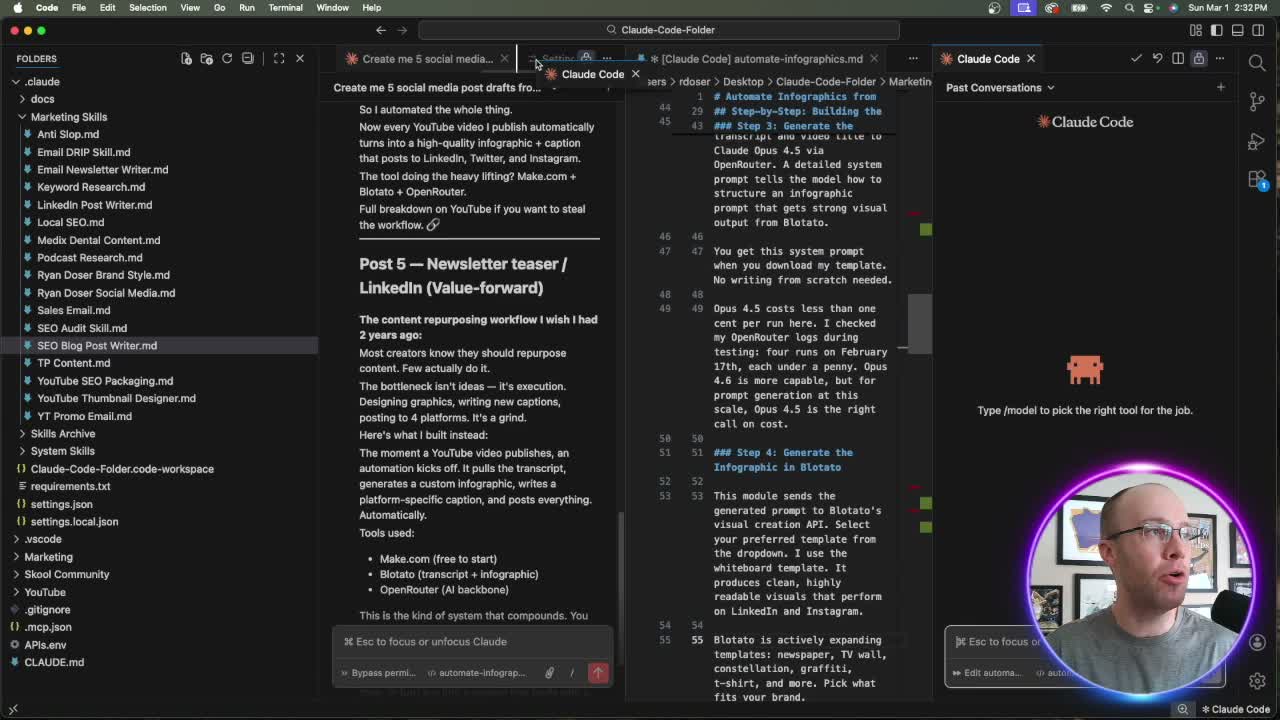
Task: Create a new file in Folders panel
Action: pos(186,58)
